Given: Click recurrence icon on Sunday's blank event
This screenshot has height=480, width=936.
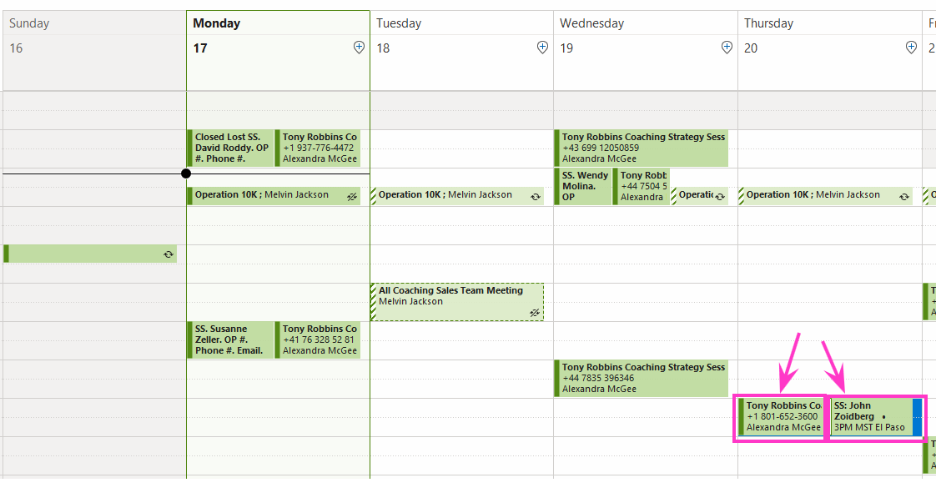Looking at the screenshot, I should pos(168,254).
